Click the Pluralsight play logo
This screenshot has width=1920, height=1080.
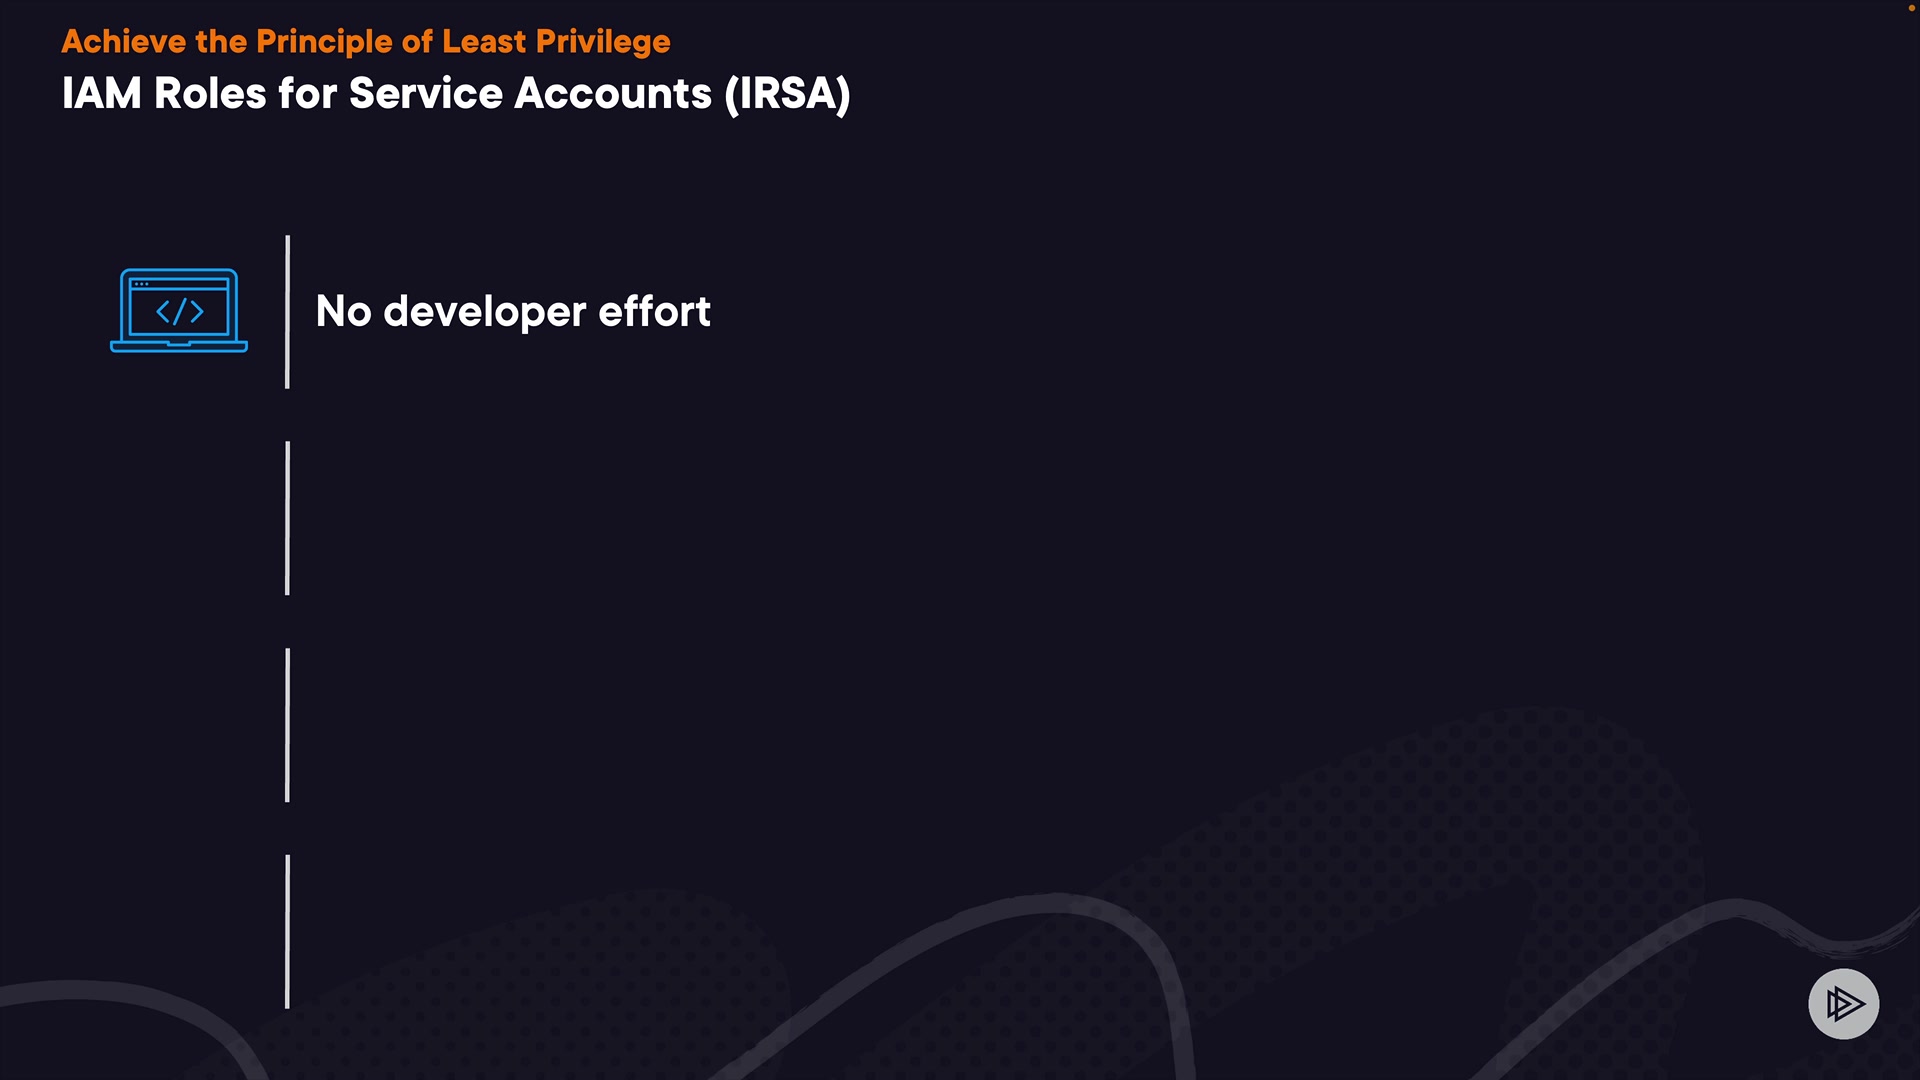click(x=1843, y=1003)
